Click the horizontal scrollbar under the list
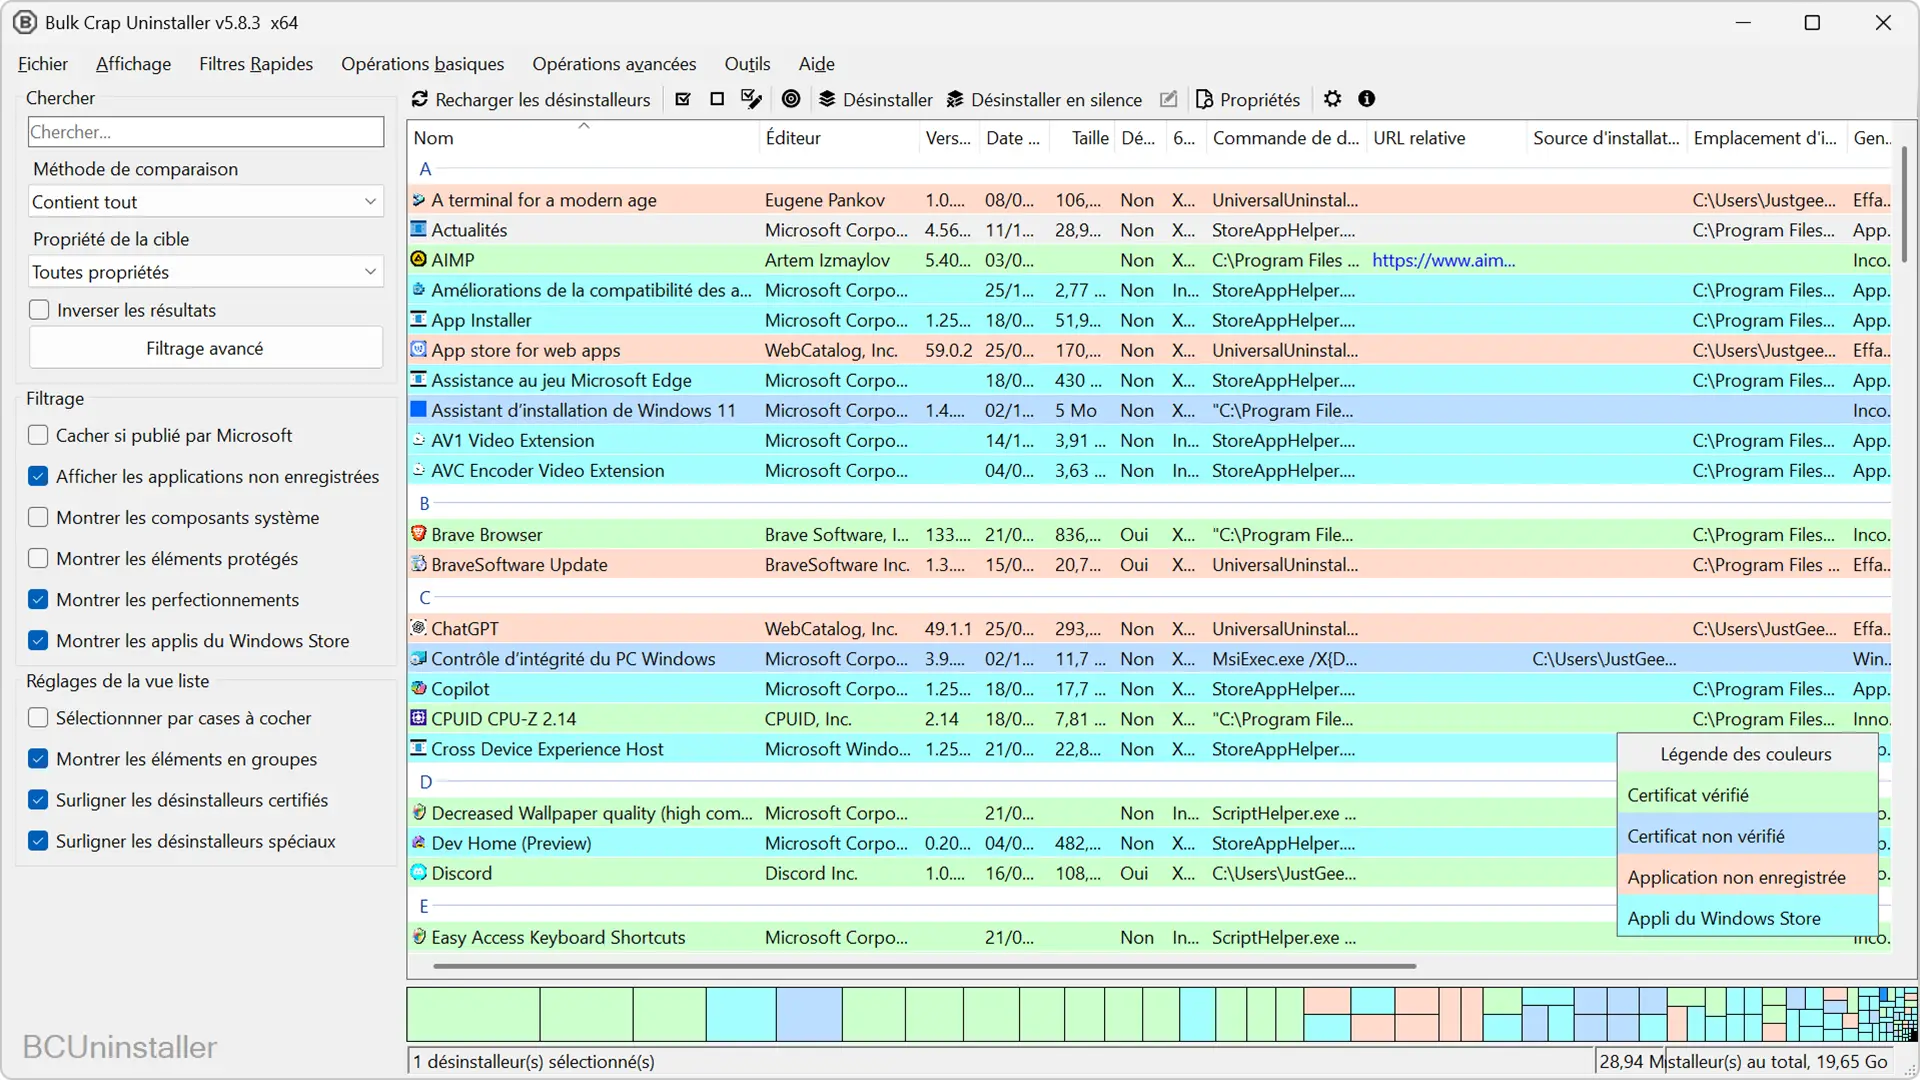Image resolution: width=1920 pixels, height=1080 pixels. tap(924, 966)
